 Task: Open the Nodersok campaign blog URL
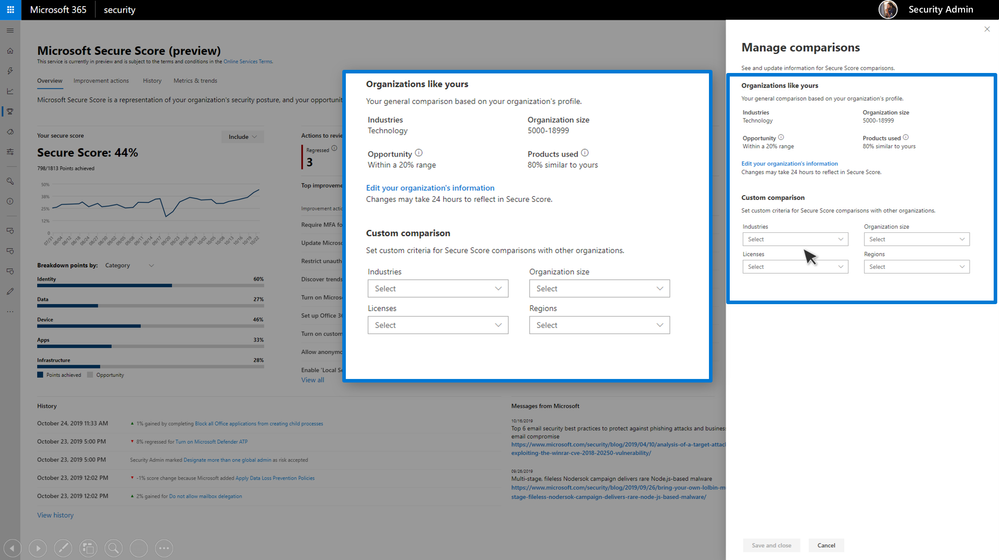(618, 492)
